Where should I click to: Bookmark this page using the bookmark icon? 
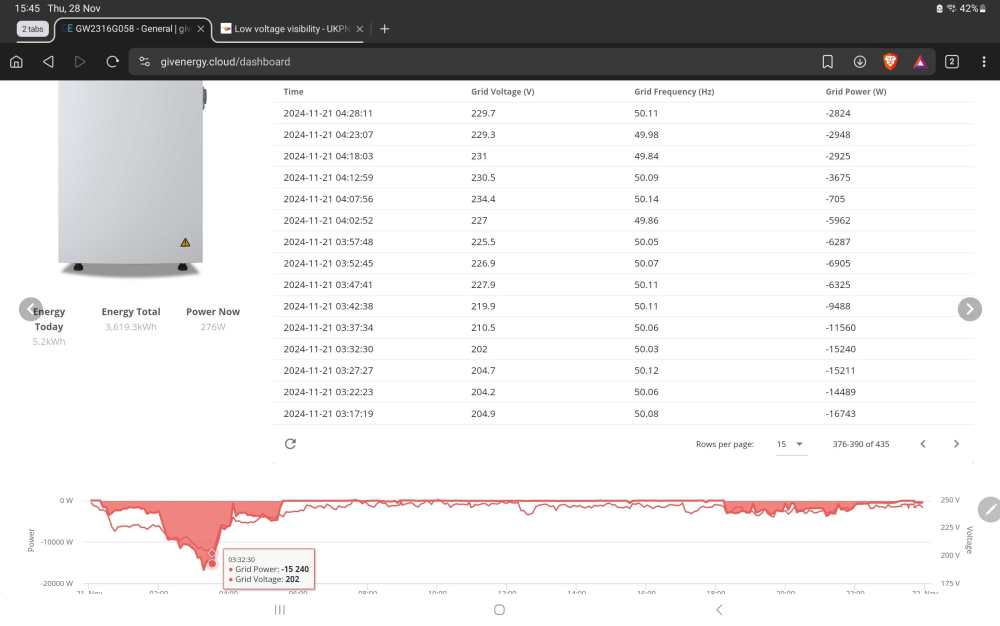[x=827, y=62]
